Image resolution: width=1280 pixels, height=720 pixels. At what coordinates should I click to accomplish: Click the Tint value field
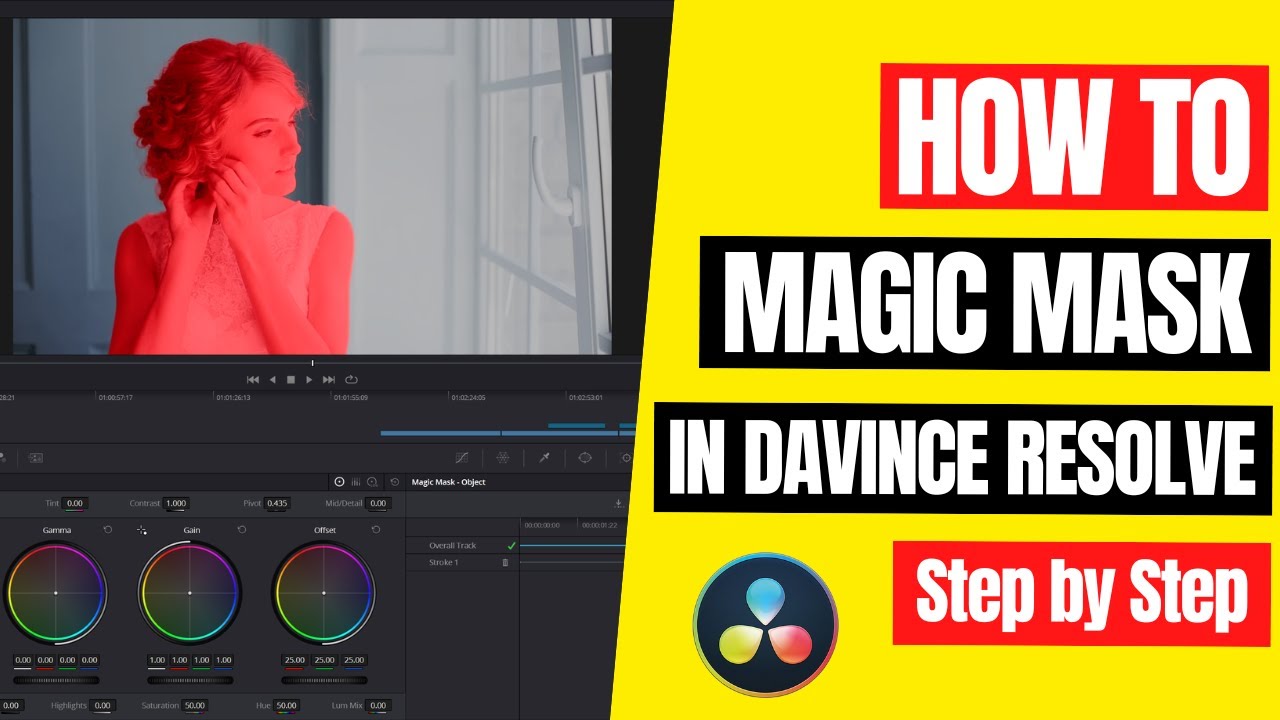[74, 503]
